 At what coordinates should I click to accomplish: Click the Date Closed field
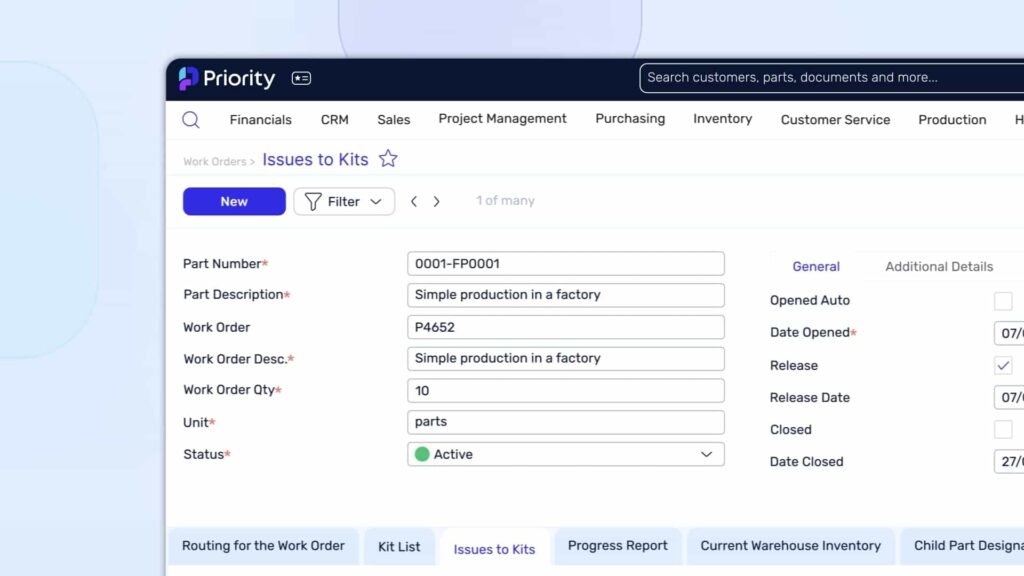click(1009, 461)
